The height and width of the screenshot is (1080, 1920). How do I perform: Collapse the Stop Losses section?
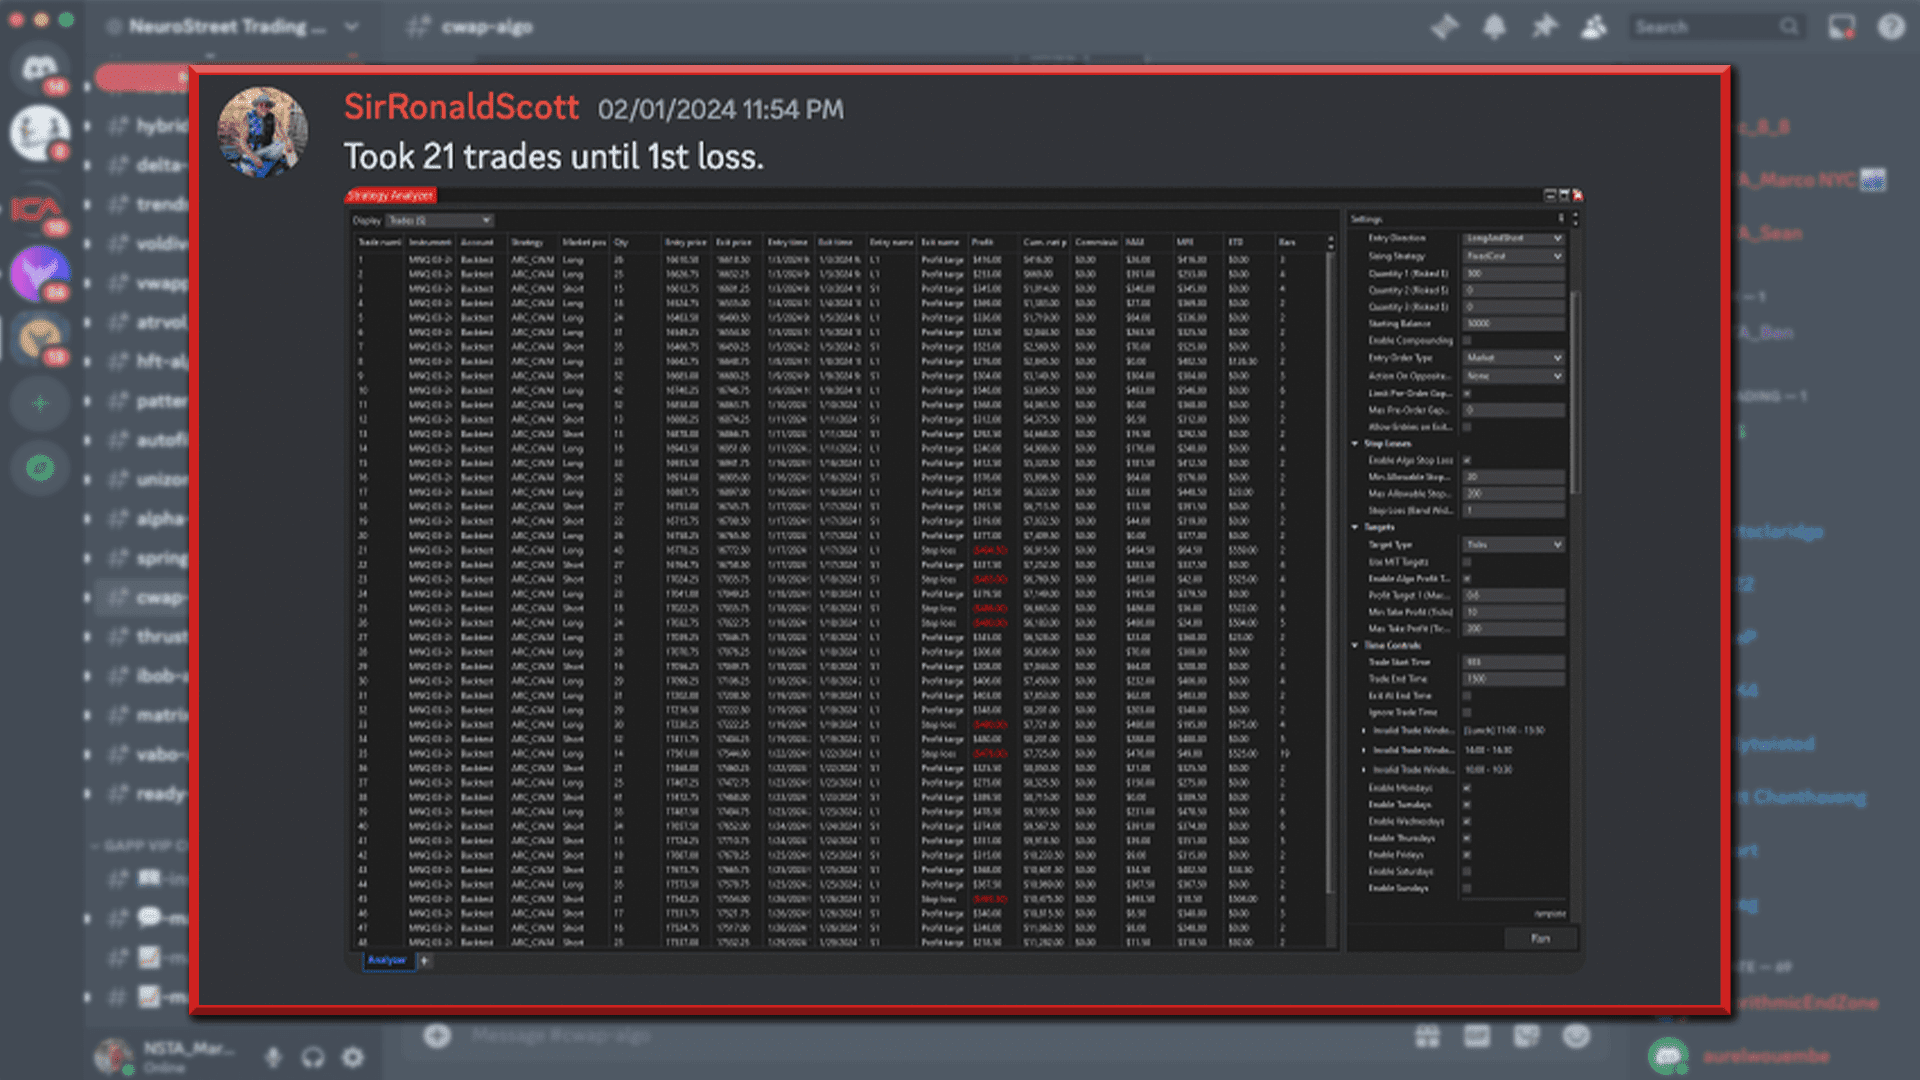[1355, 443]
